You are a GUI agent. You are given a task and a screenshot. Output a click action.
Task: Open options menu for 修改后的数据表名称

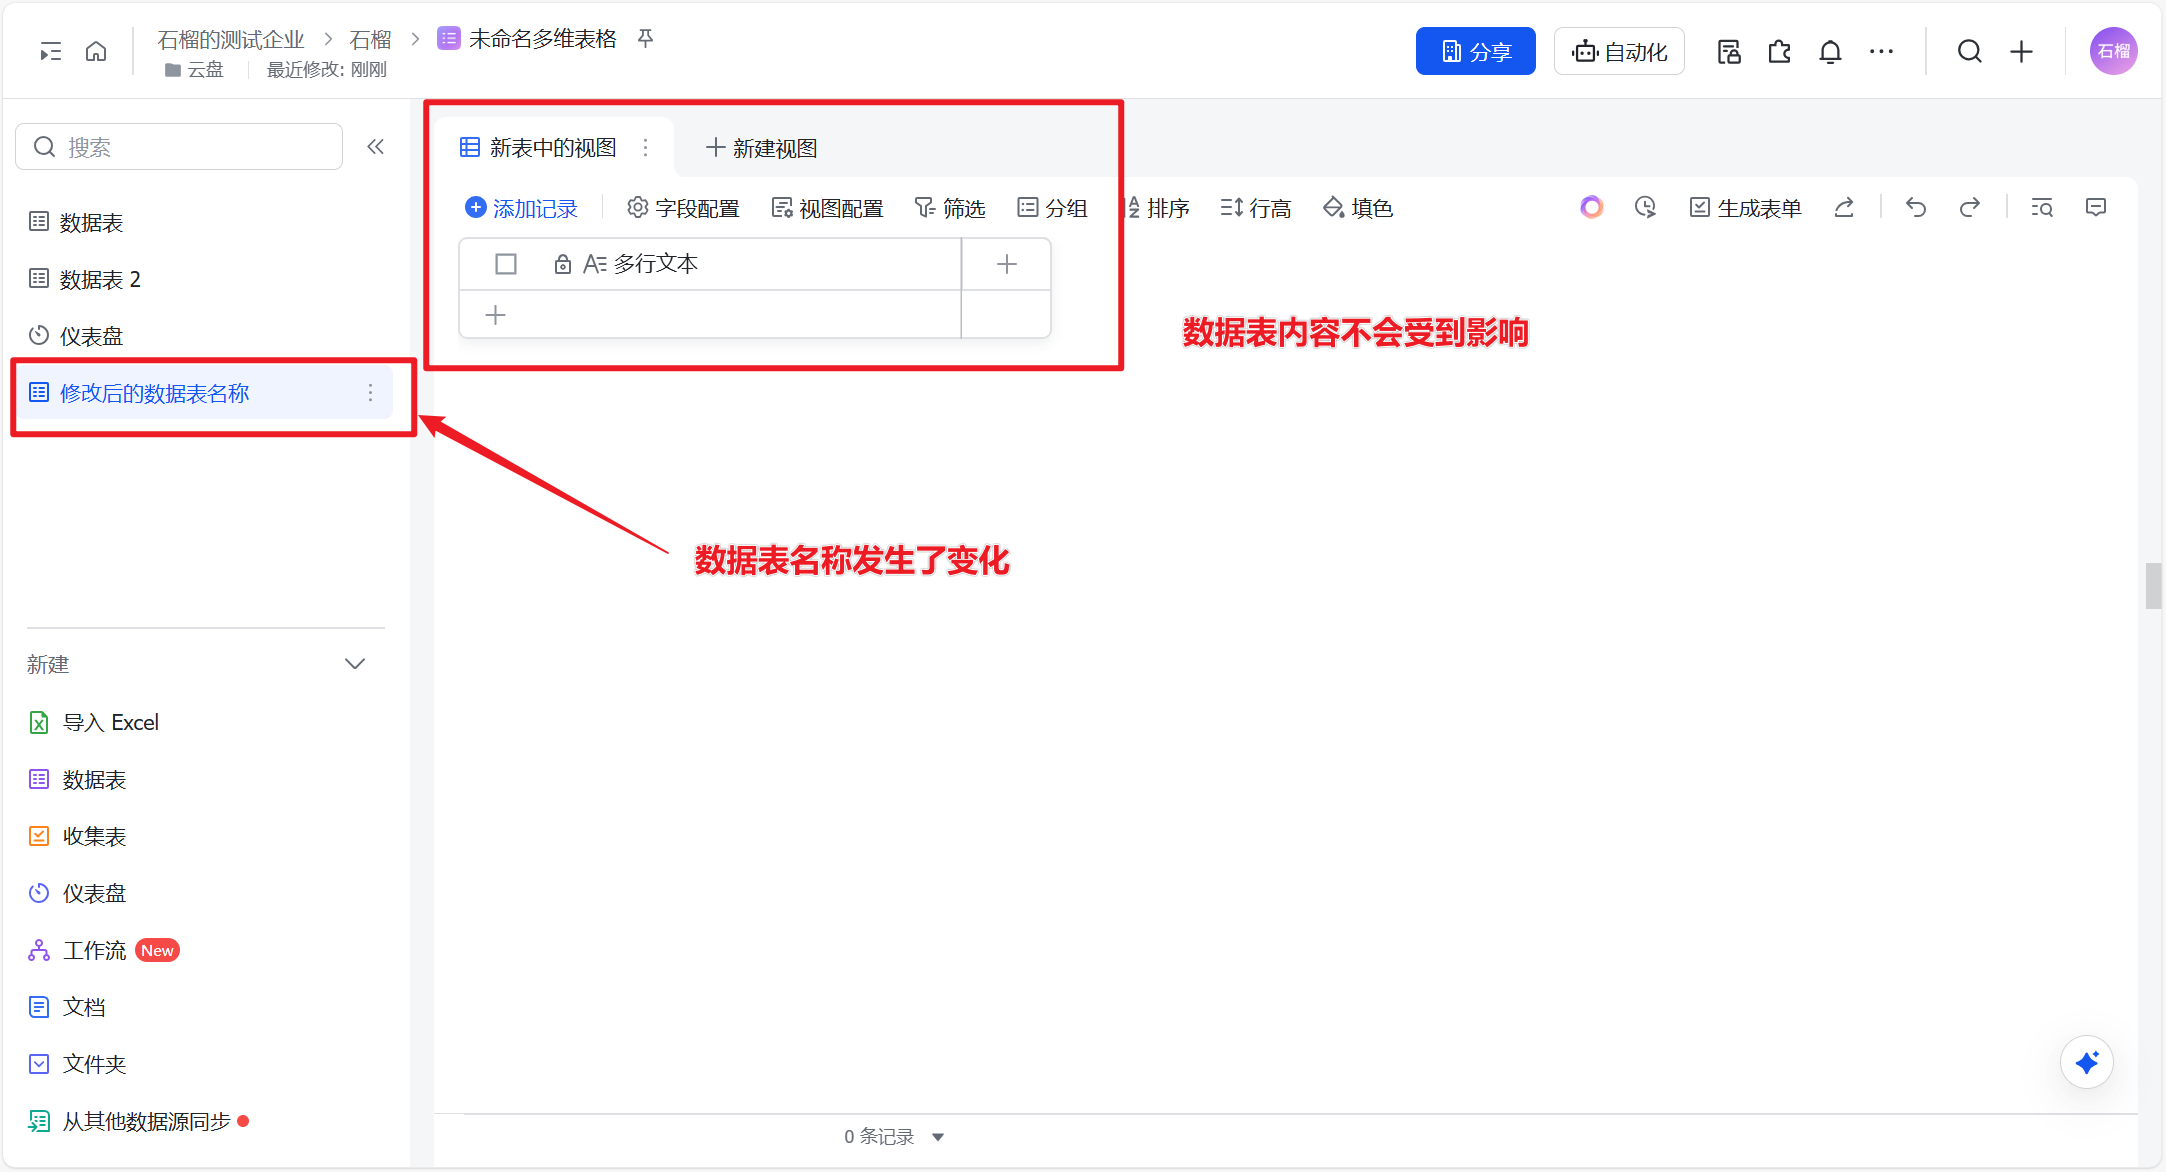click(x=370, y=393)
